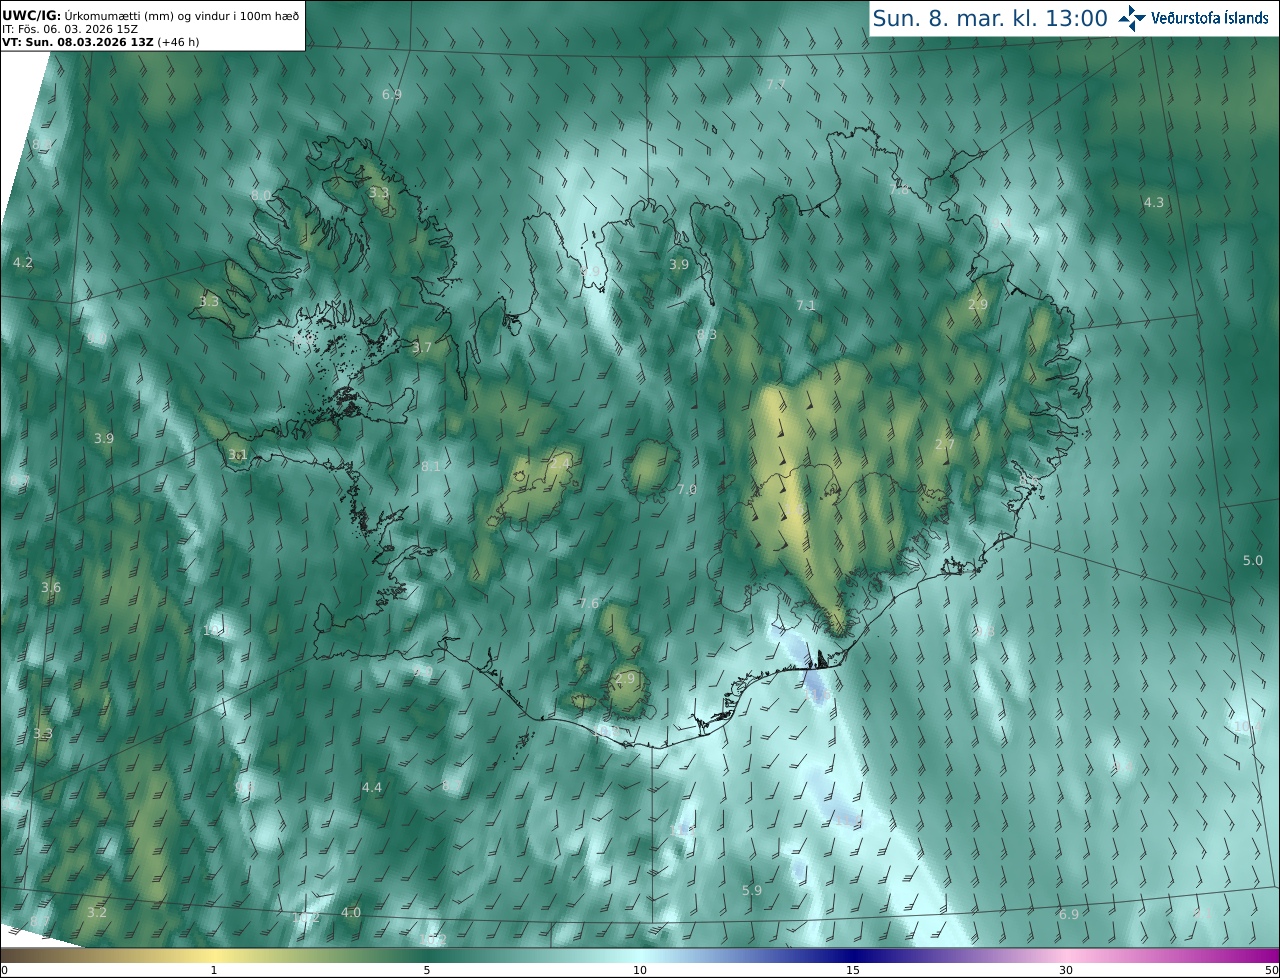Click the 4.3 value on the map
The width and height of the screenshot is (1280, 978).
click(x=1154, y=202)
